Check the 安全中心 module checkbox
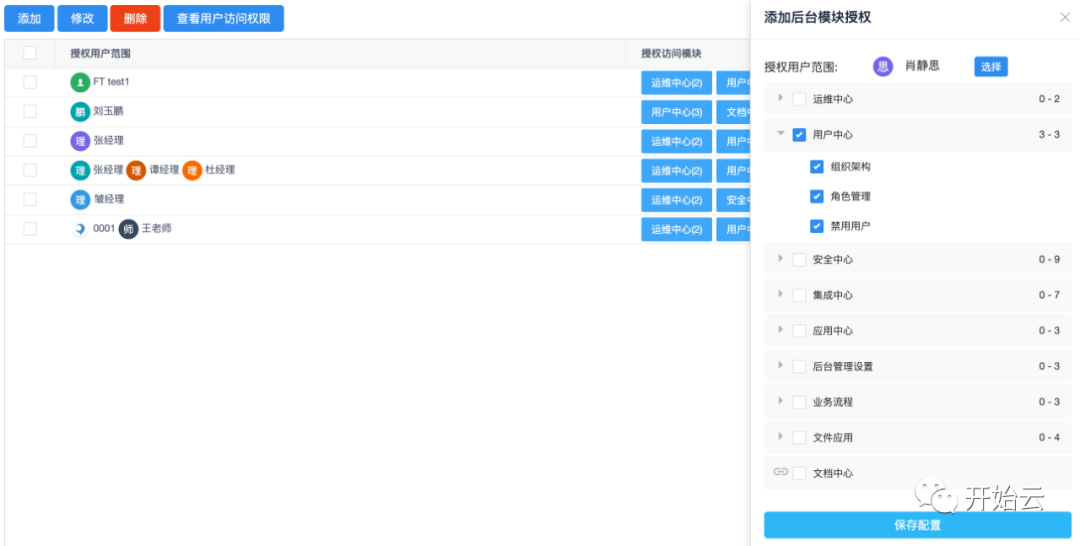The height and width of the screenshot is (546, 1080). click(799, 260)
